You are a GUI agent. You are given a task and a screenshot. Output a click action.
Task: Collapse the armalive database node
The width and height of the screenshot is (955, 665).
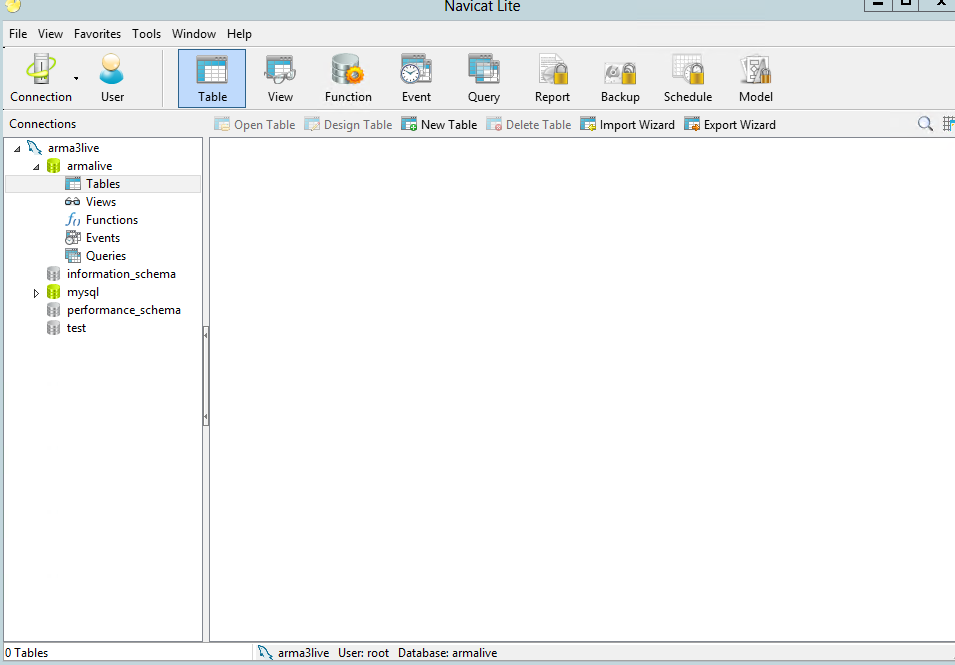coord(36,166)
